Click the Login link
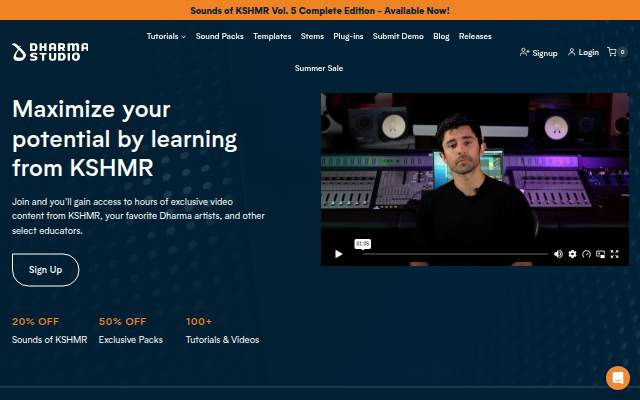The image size is (640, 400). [583, 52]
